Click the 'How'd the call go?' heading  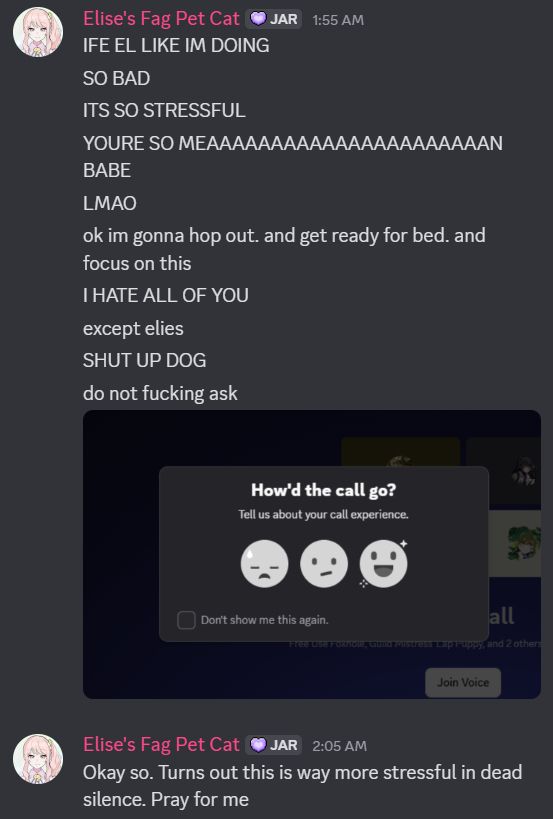[x=324, y=490]
